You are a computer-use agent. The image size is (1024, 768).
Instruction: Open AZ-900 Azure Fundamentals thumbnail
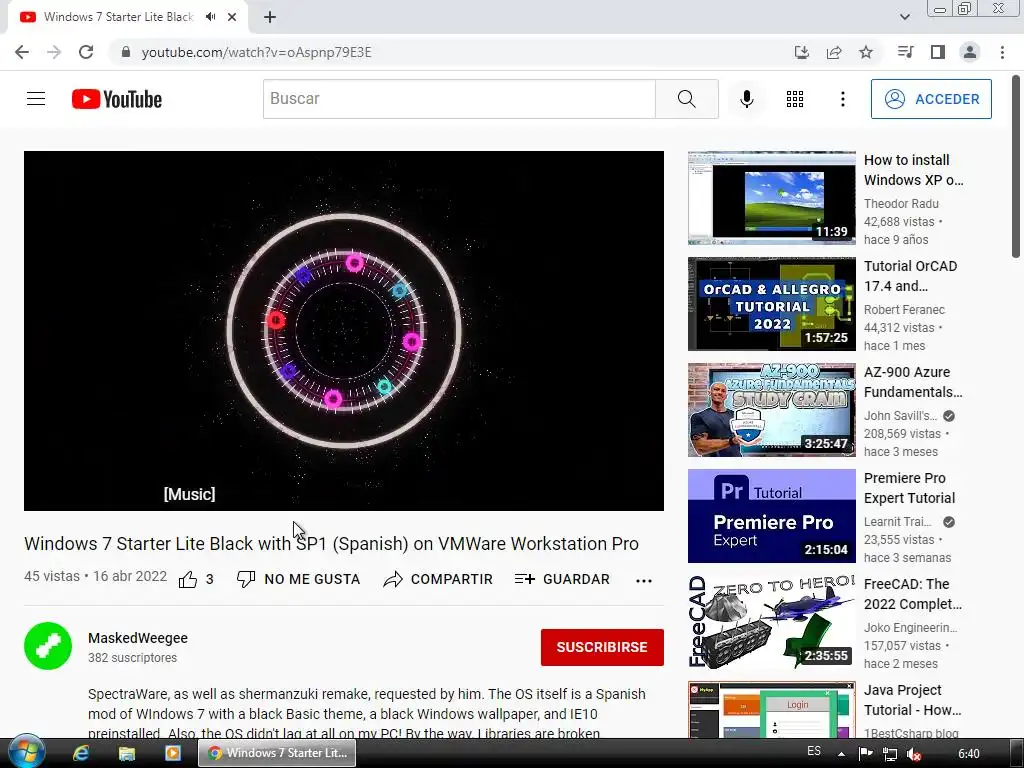[771, 410]
